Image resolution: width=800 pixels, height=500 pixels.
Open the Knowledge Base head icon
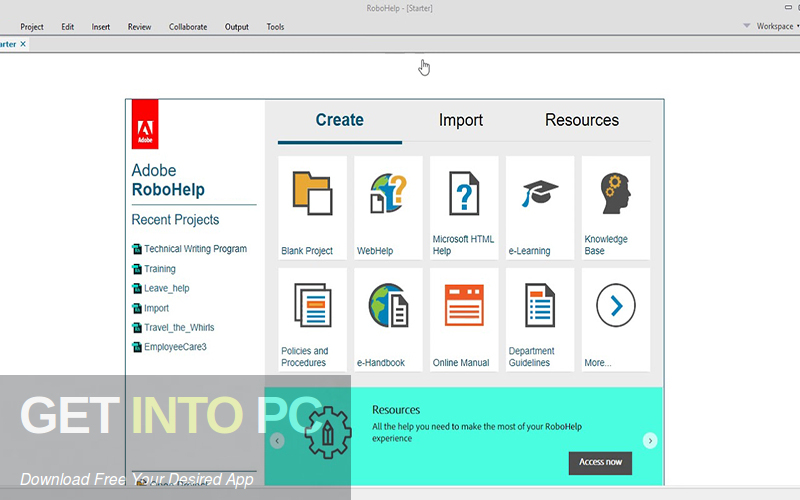pos(616,193)
